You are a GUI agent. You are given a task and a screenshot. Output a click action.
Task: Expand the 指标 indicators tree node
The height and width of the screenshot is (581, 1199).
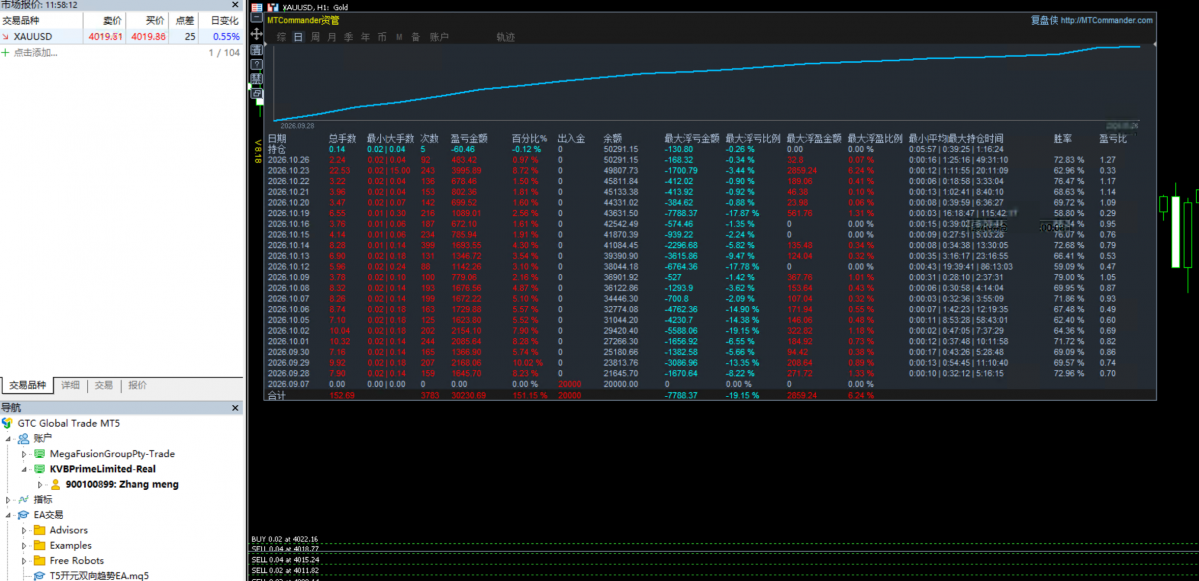8,500
